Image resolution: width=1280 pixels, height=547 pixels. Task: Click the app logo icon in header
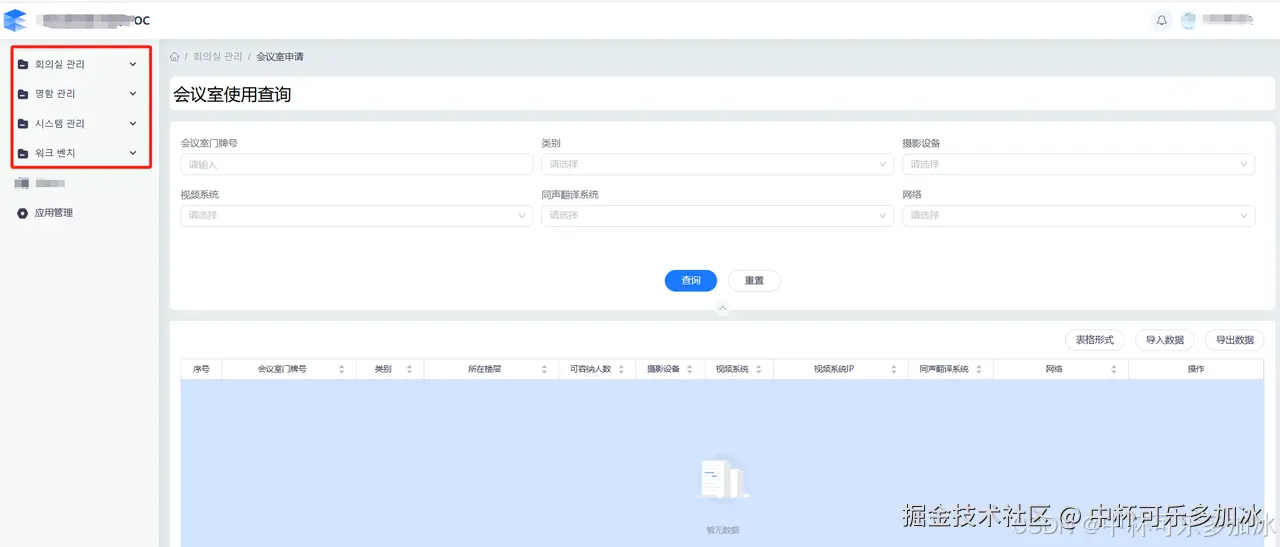pyautogui.click(x=15, y=20)
